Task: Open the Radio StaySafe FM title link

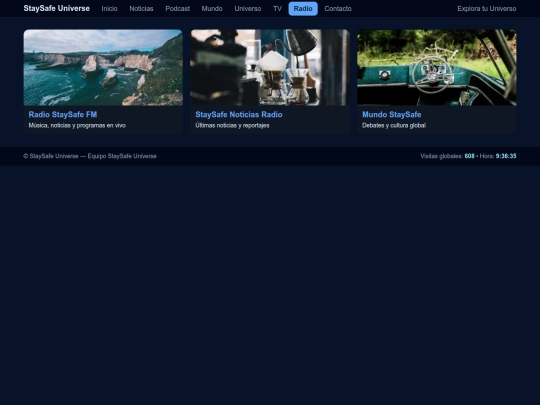Action: 63,114
